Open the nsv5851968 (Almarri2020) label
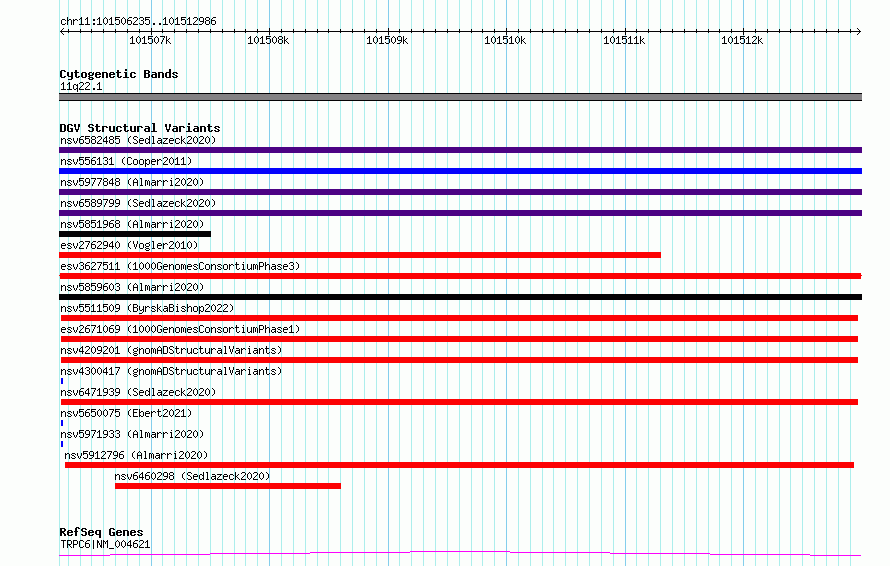 132,224
